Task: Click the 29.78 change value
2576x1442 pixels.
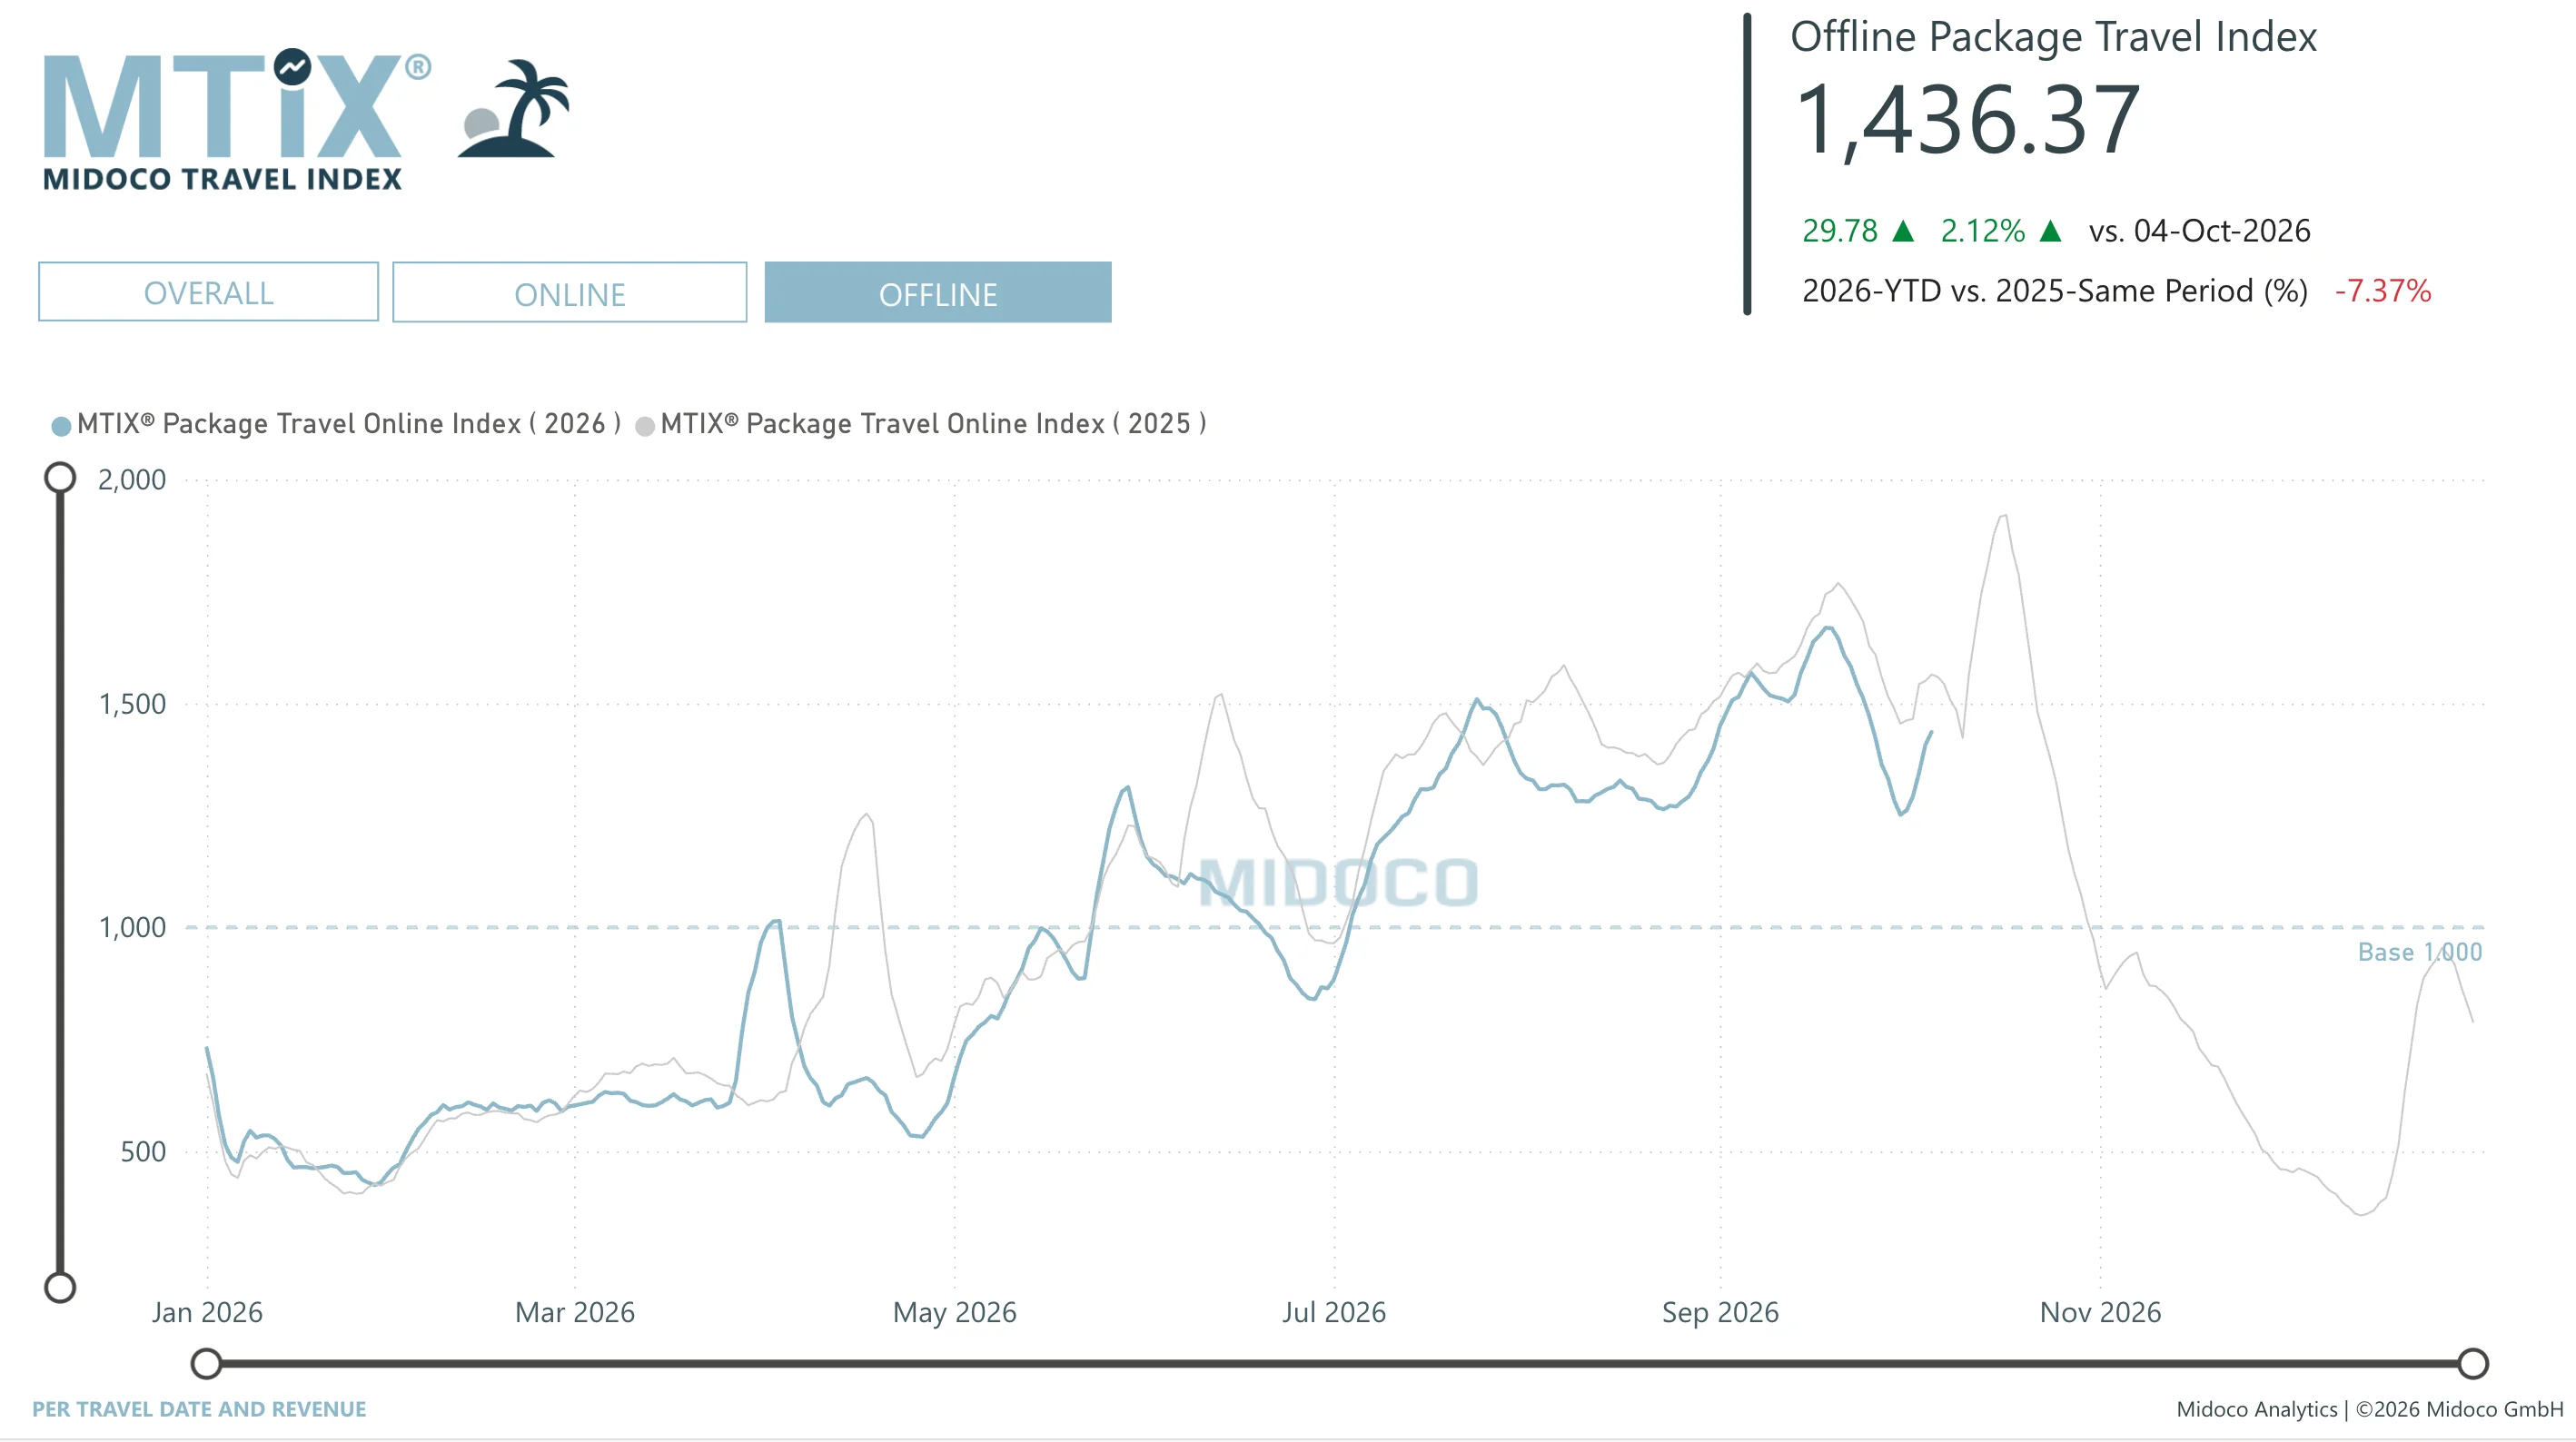Action: (x=1840, y=231)
